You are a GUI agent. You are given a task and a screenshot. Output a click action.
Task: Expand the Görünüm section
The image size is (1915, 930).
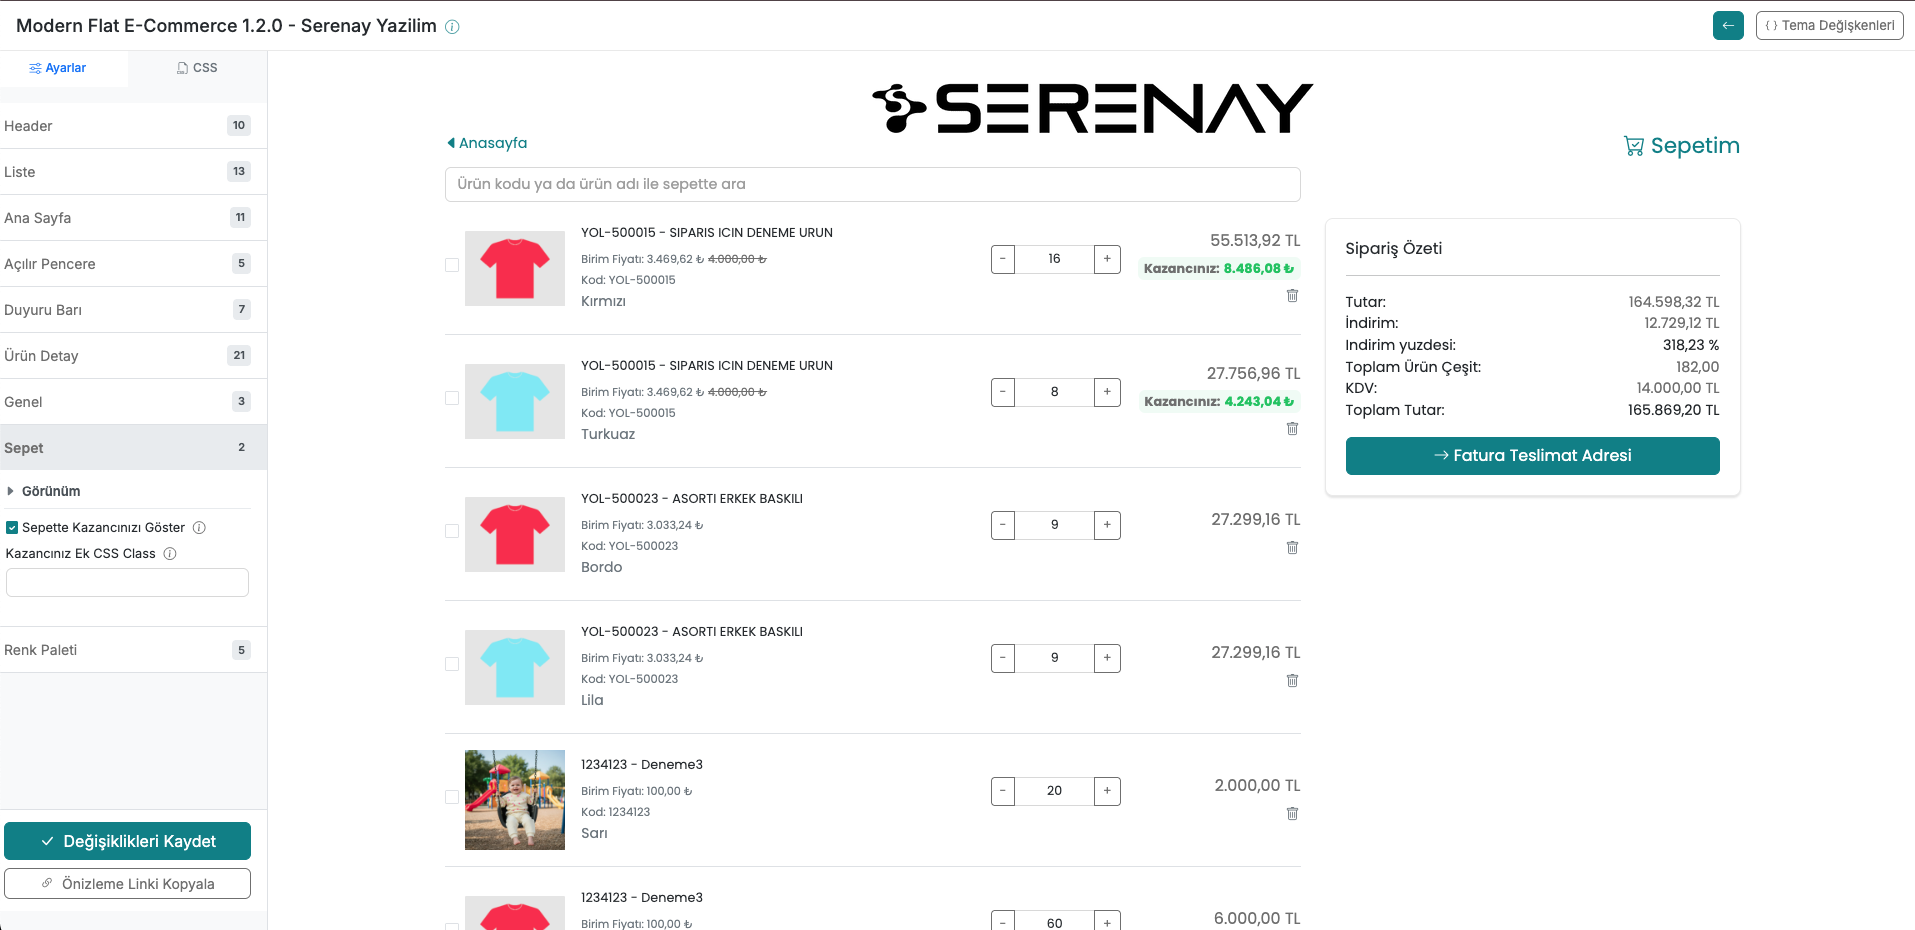pos(50,491)
